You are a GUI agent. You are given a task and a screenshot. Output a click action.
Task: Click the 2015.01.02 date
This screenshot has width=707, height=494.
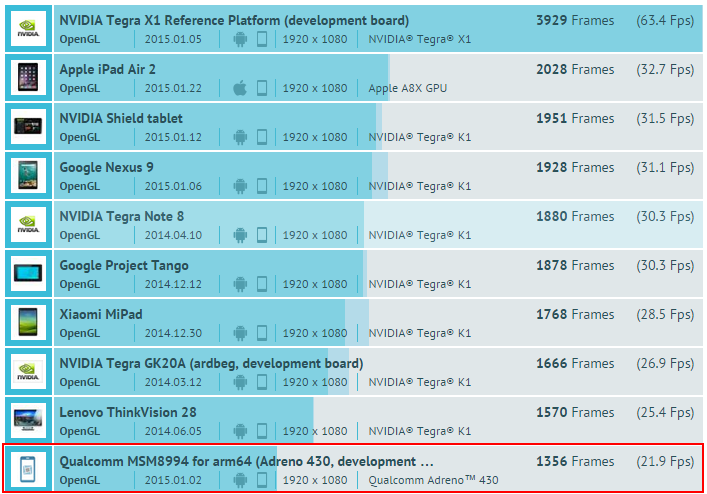pyautogui.click(x=173, y=481)
